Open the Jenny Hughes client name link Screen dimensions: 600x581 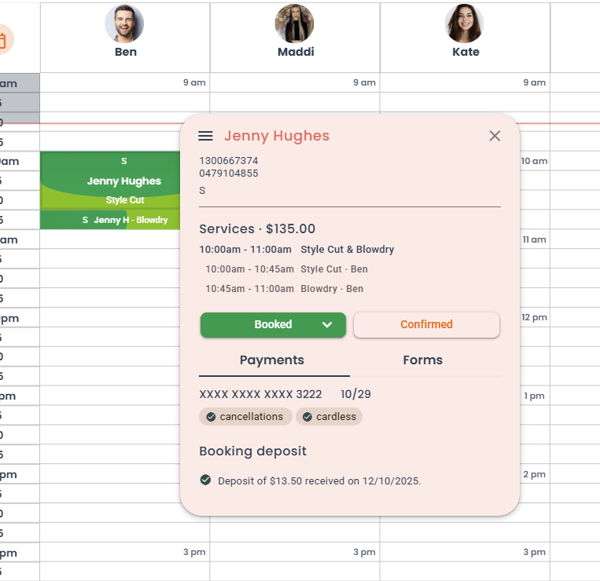277,136
